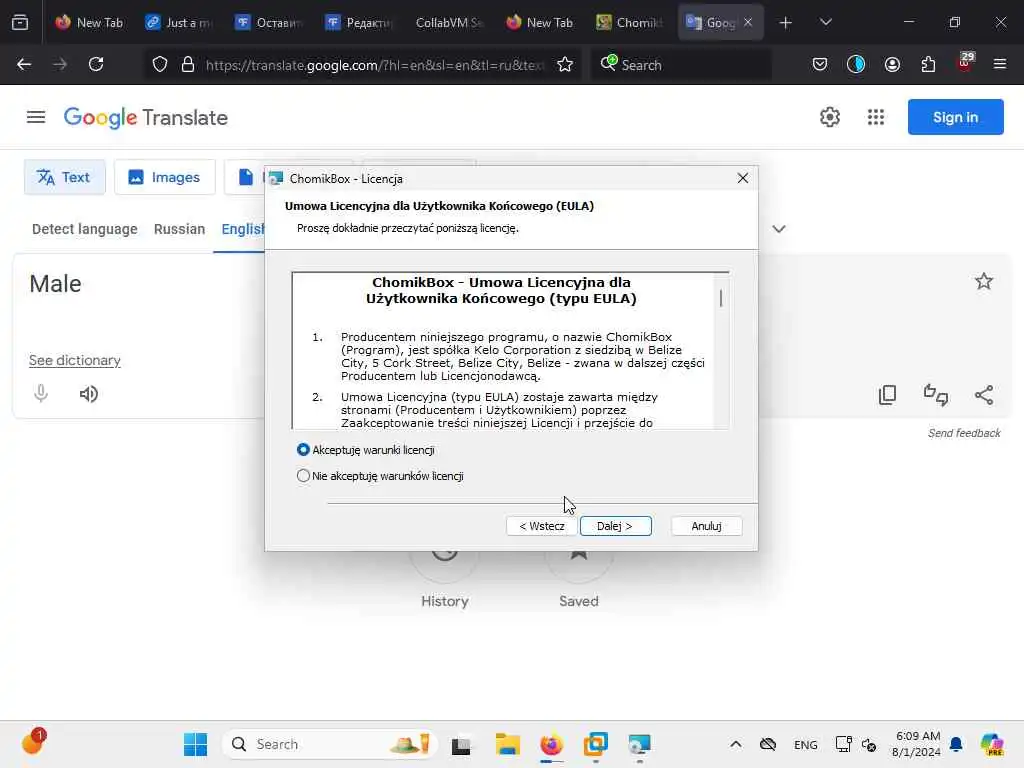
Task: Click ENG language indicator in tray
Action: (805, 745)
